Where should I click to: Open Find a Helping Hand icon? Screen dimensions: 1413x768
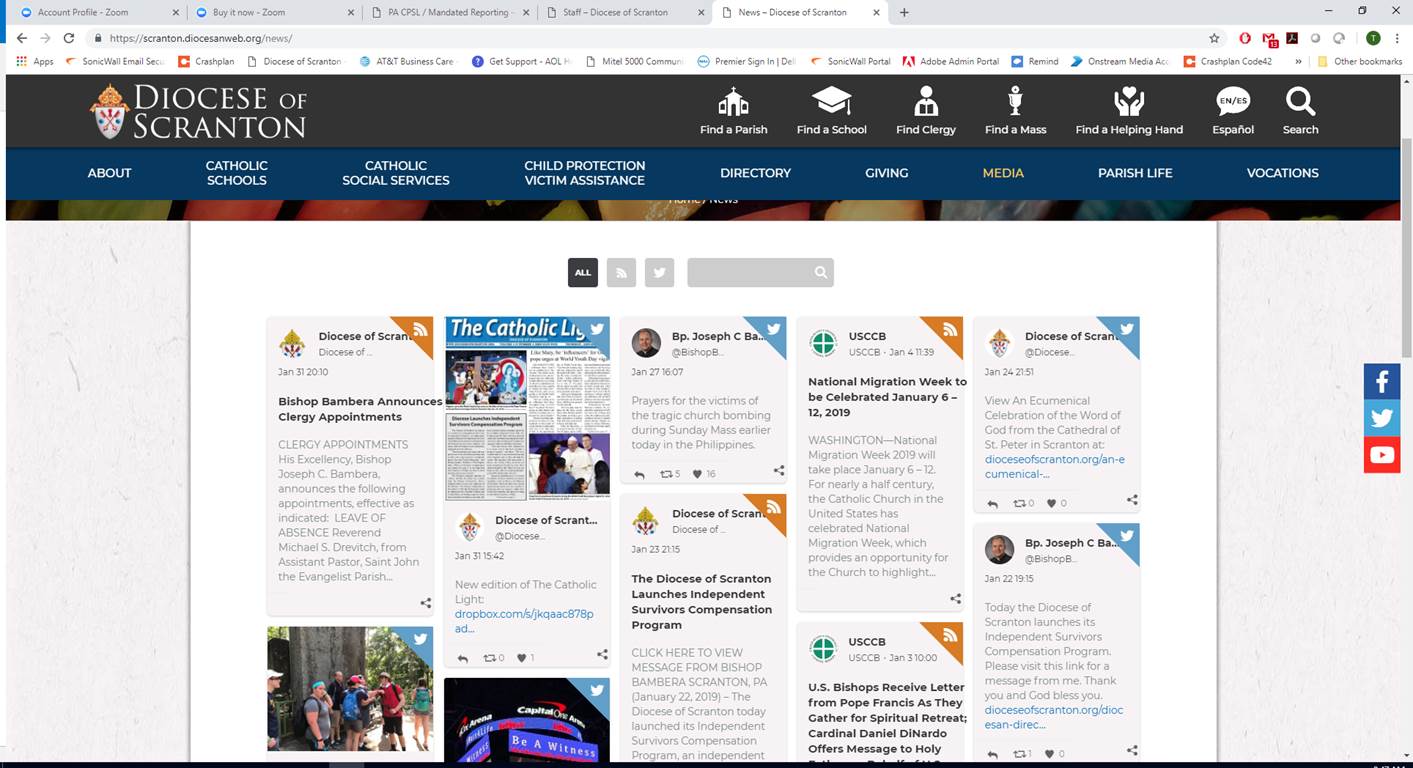pyautogui.click(x=1128, y=102)
